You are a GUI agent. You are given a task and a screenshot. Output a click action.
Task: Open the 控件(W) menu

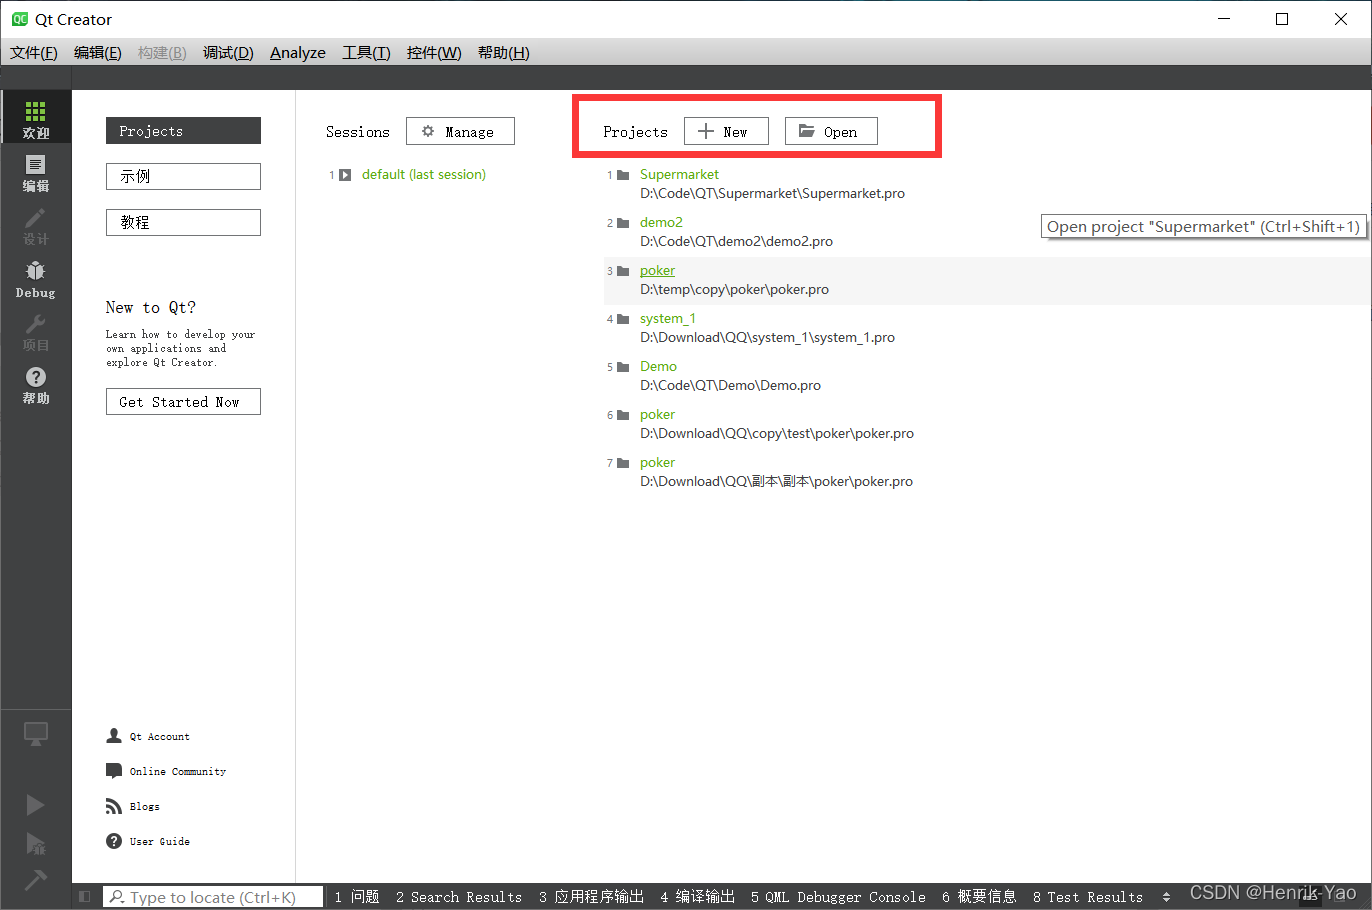[x=434, y=53]
